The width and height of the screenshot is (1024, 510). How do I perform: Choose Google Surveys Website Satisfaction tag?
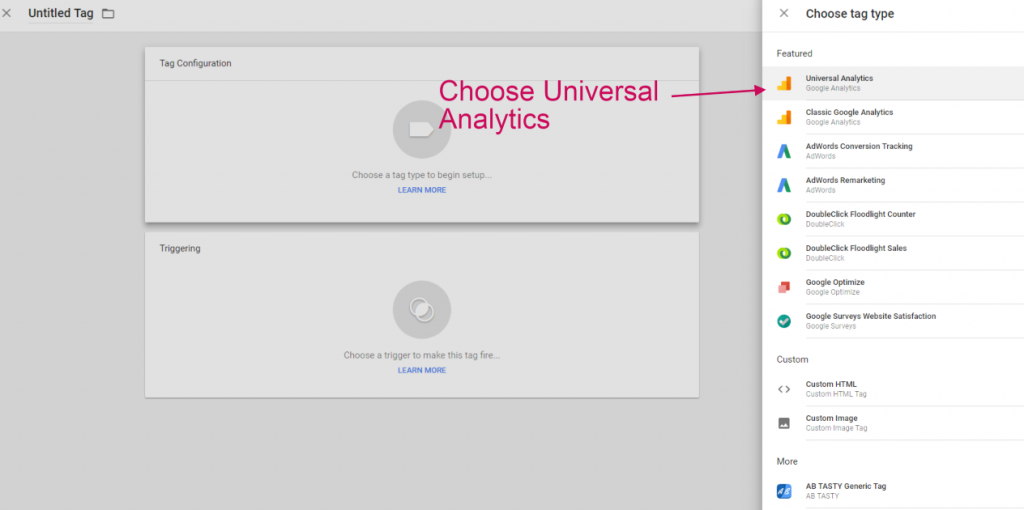coord(893,321)
